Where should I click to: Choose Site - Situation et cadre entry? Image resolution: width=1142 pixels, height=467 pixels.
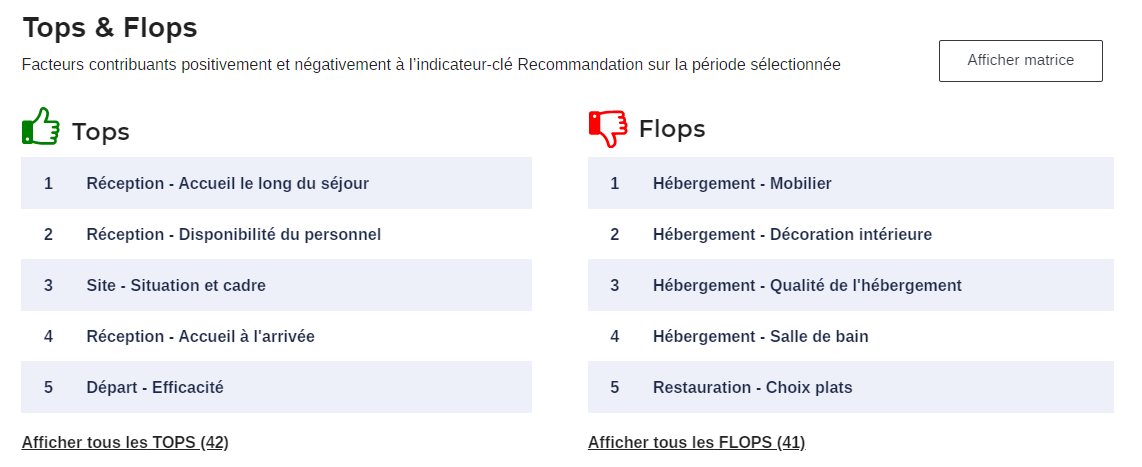[x=176, y=285]
